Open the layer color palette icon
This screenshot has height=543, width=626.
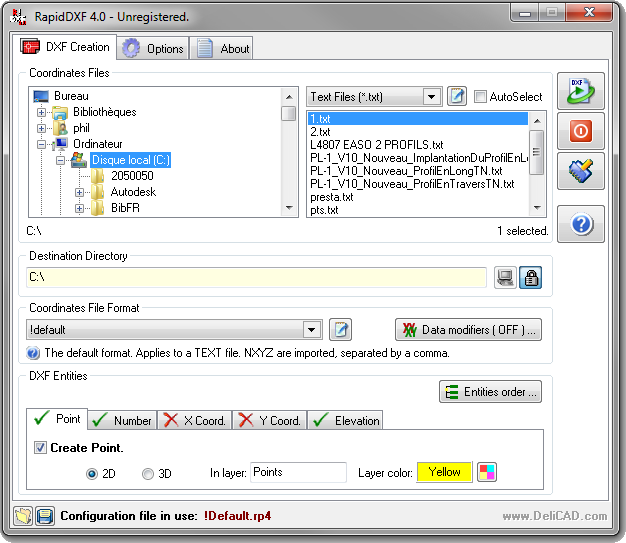487,472
